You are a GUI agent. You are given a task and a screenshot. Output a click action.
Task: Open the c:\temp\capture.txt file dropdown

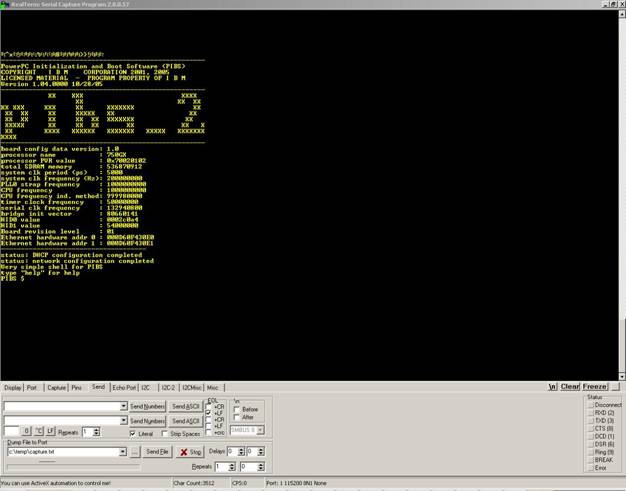click(x=123, y=452)
